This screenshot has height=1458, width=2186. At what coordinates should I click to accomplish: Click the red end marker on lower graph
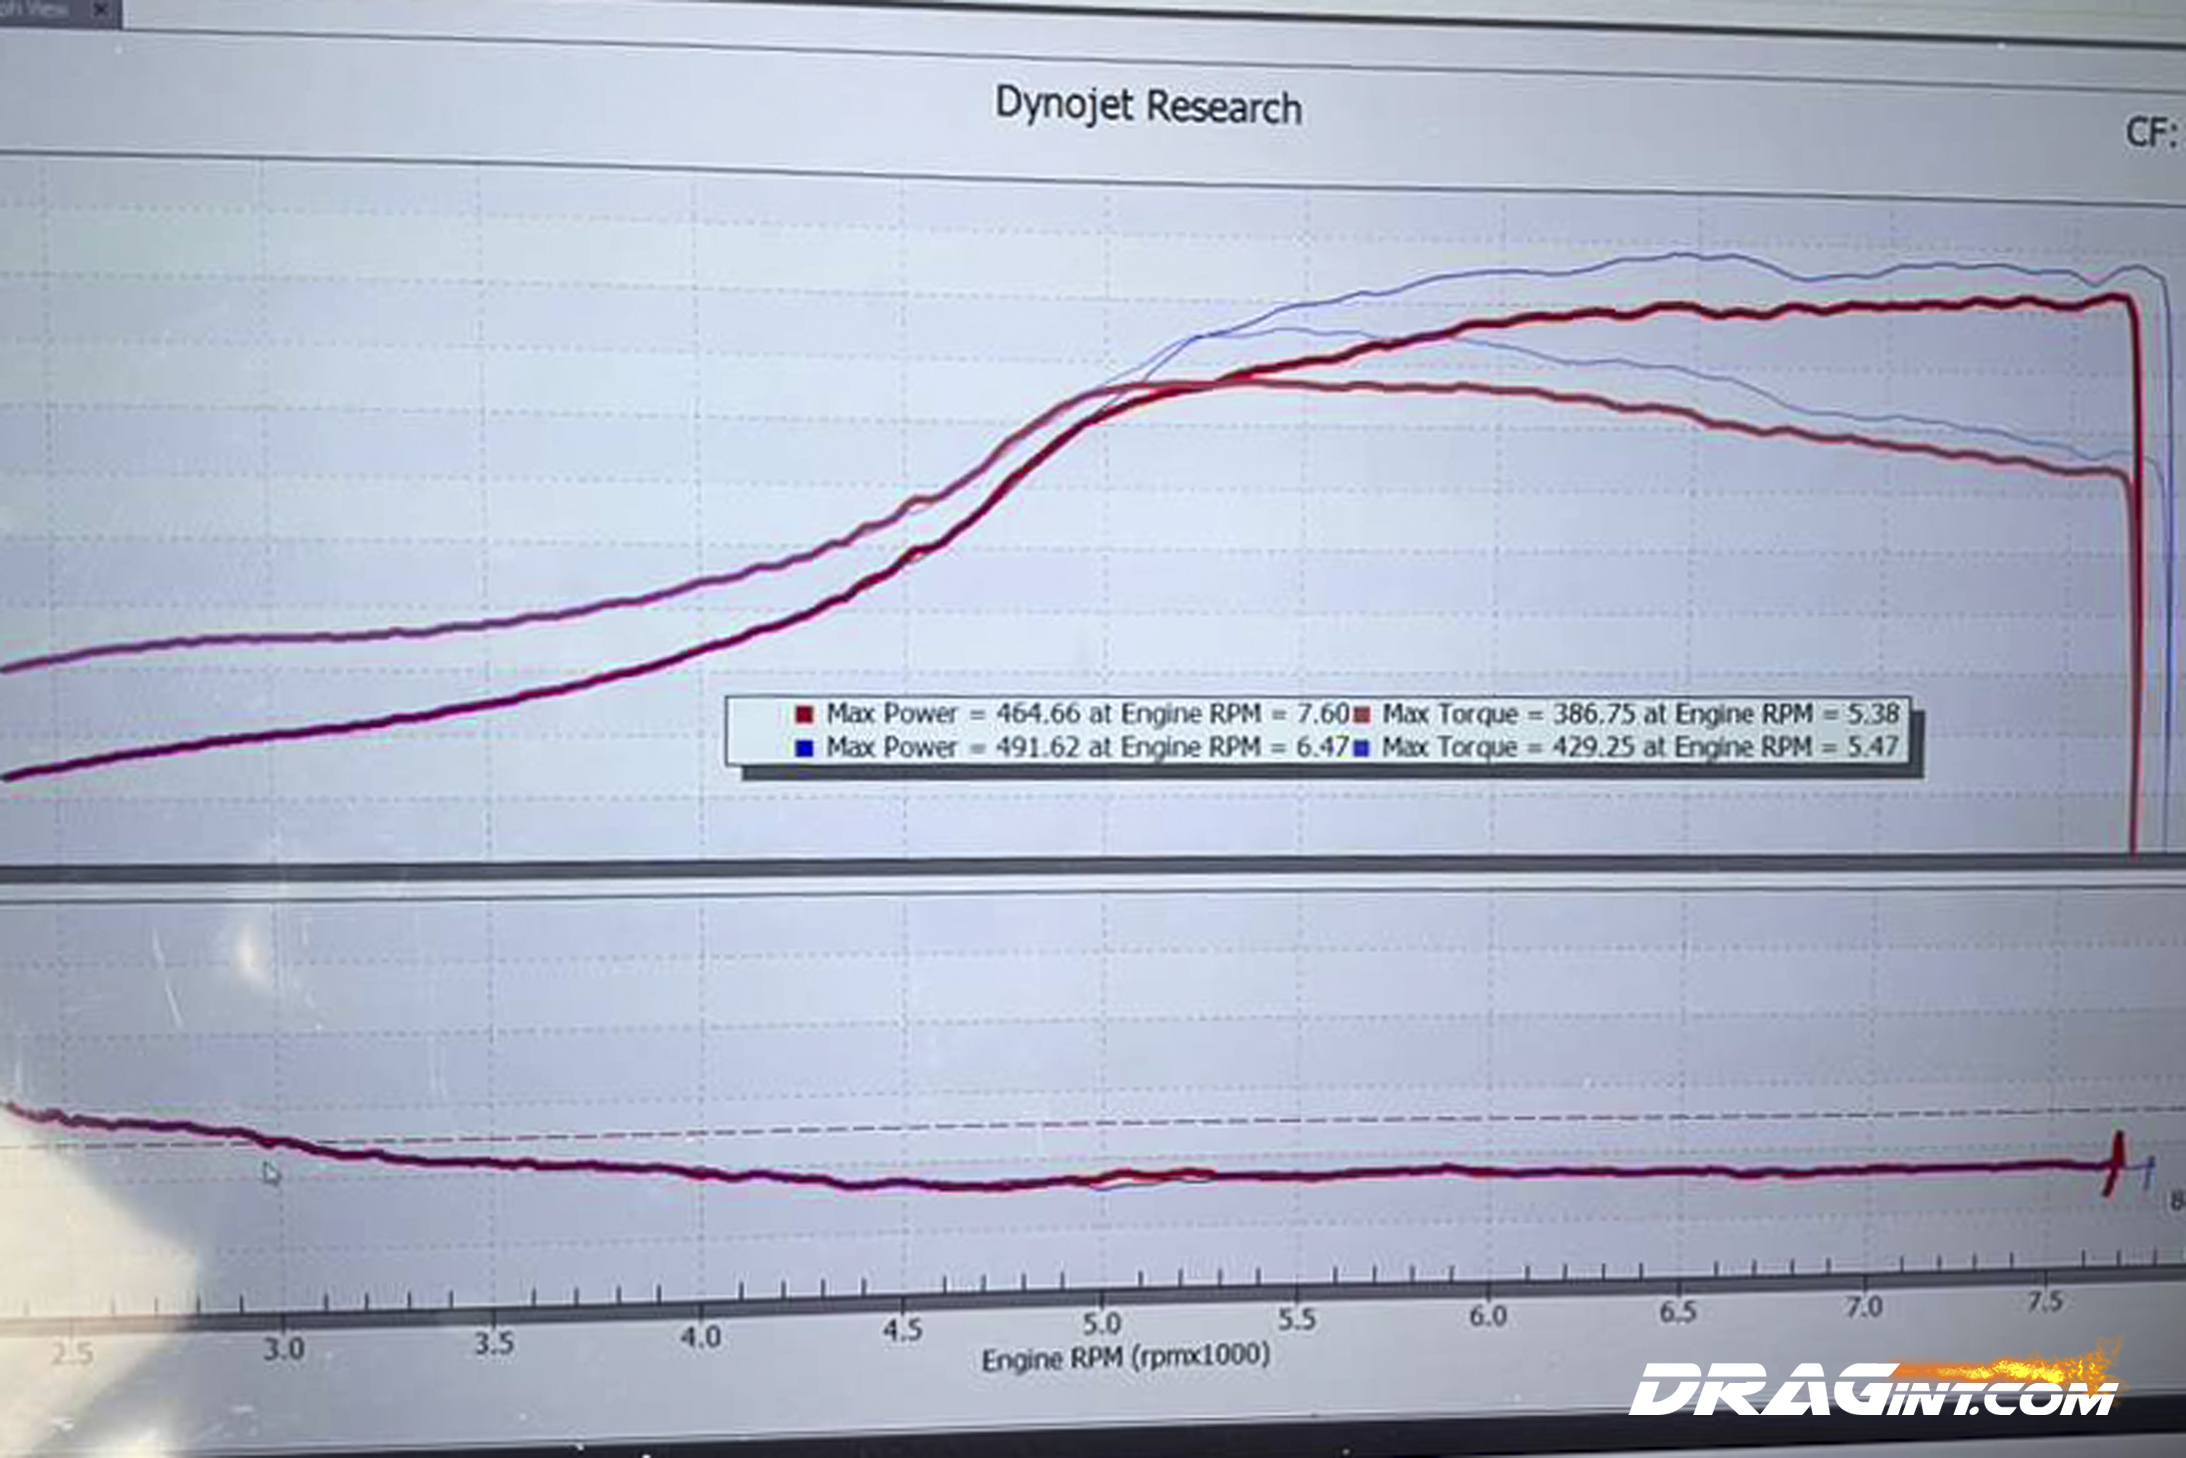tap(2115, 1163)
